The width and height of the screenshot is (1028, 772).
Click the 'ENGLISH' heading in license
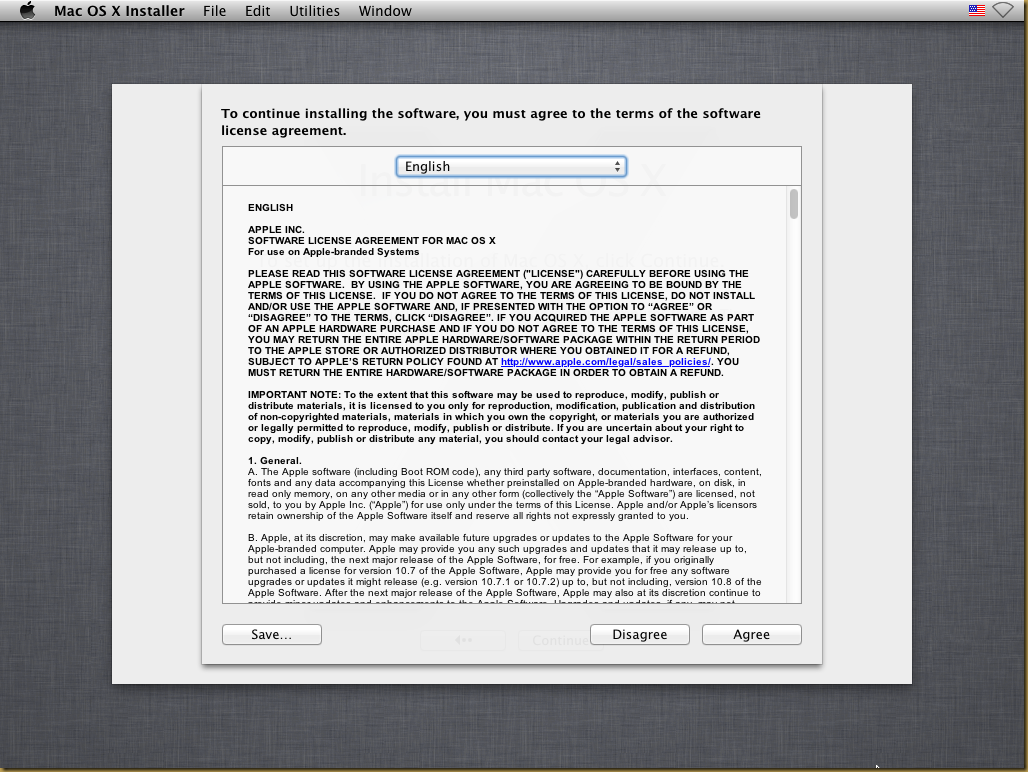(270, 208)
